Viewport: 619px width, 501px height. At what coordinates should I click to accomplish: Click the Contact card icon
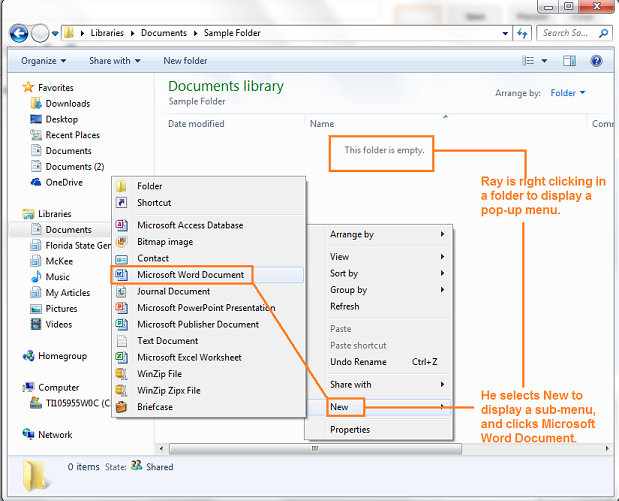click(x=121, y=259)
